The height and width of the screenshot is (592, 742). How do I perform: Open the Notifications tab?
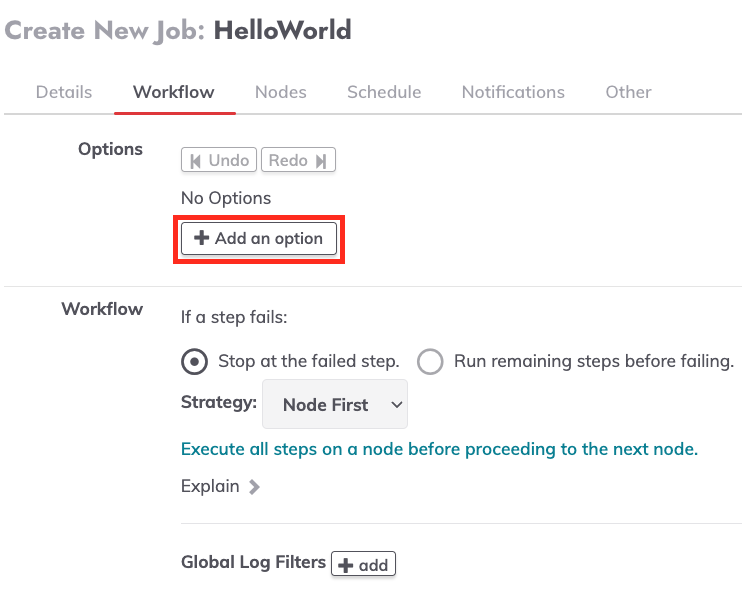click(x=513, y=92)
